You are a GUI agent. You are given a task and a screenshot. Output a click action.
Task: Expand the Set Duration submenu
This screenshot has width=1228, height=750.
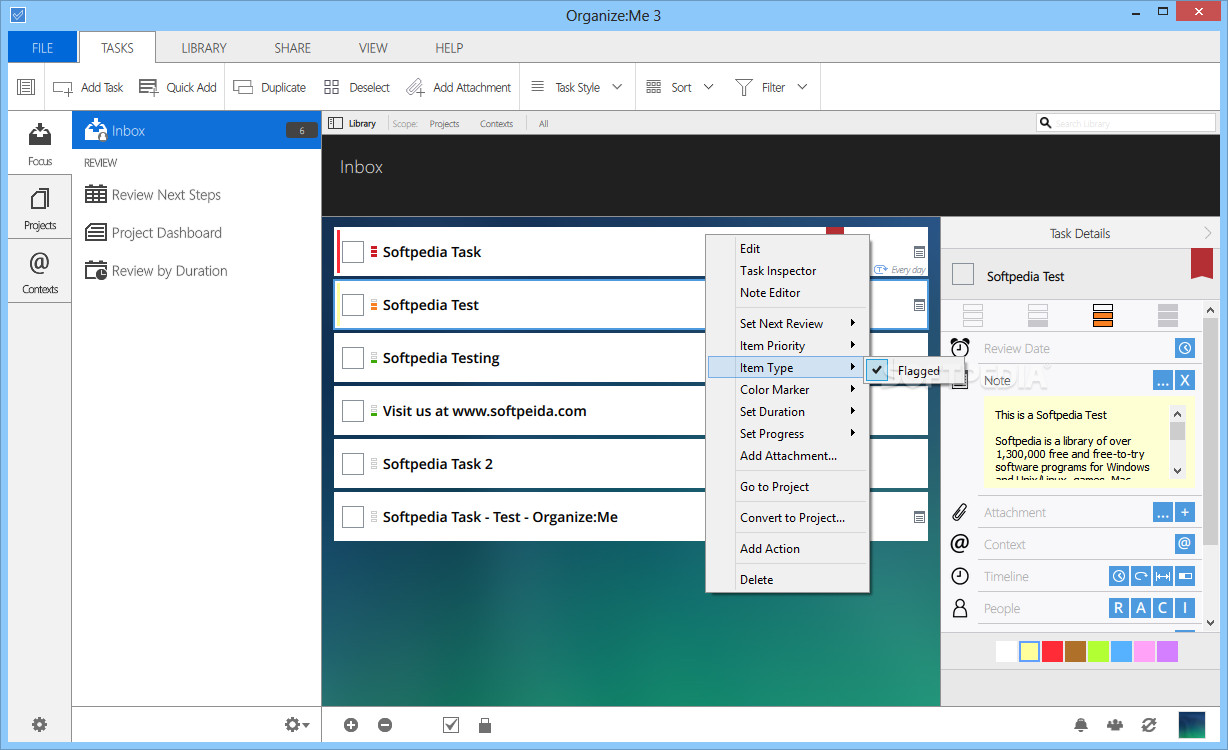[788, 411]
